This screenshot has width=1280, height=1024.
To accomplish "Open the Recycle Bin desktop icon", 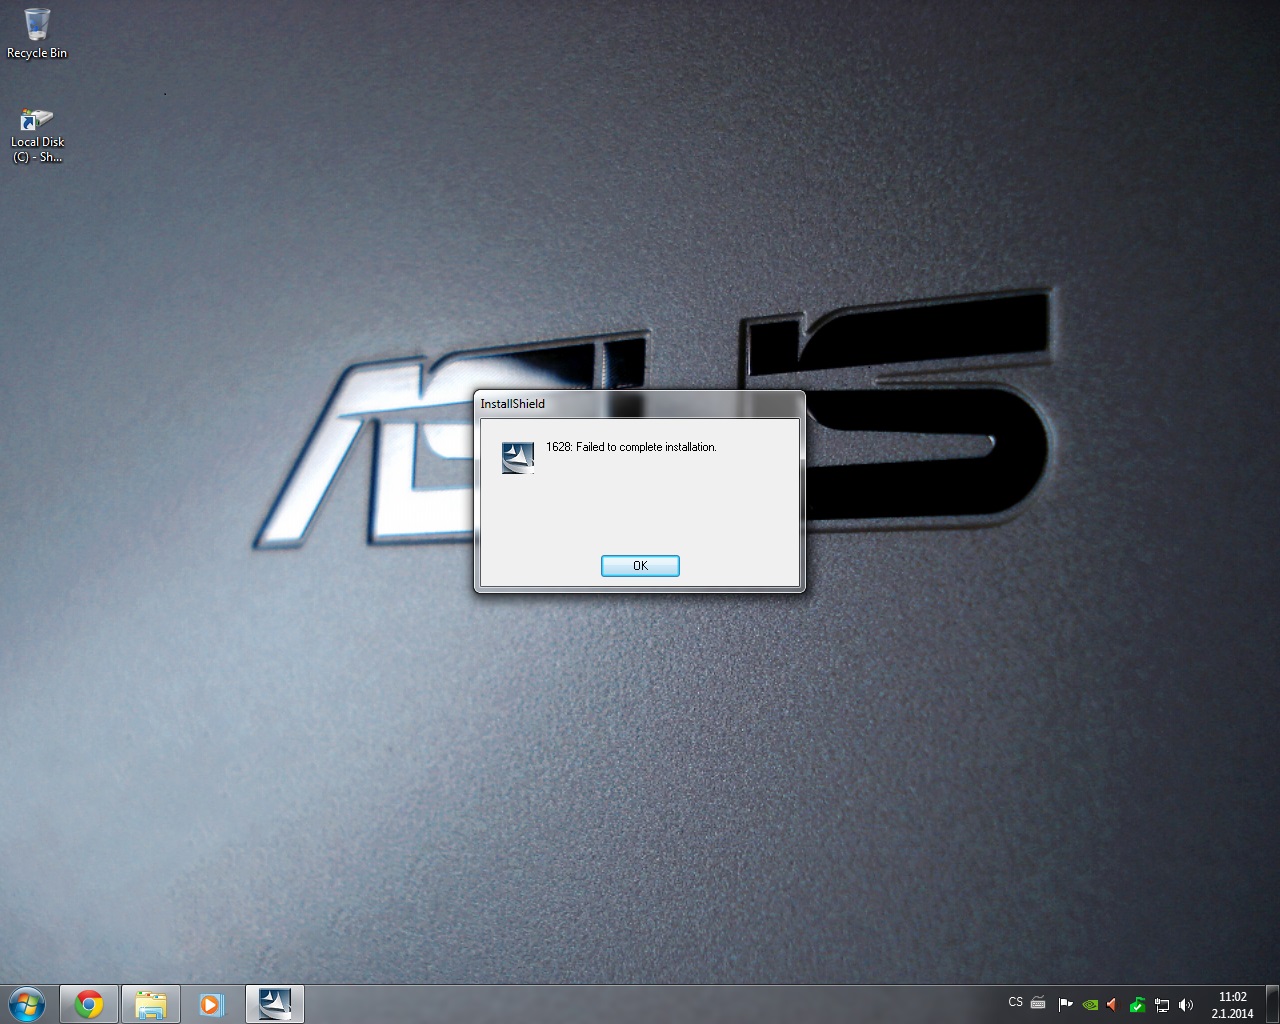I will point(37,33).
